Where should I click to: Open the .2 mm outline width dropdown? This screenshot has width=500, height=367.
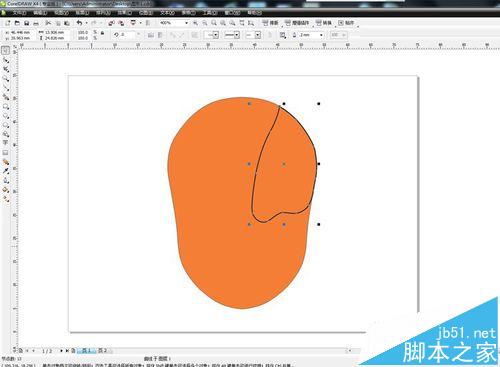click(321, 35)
